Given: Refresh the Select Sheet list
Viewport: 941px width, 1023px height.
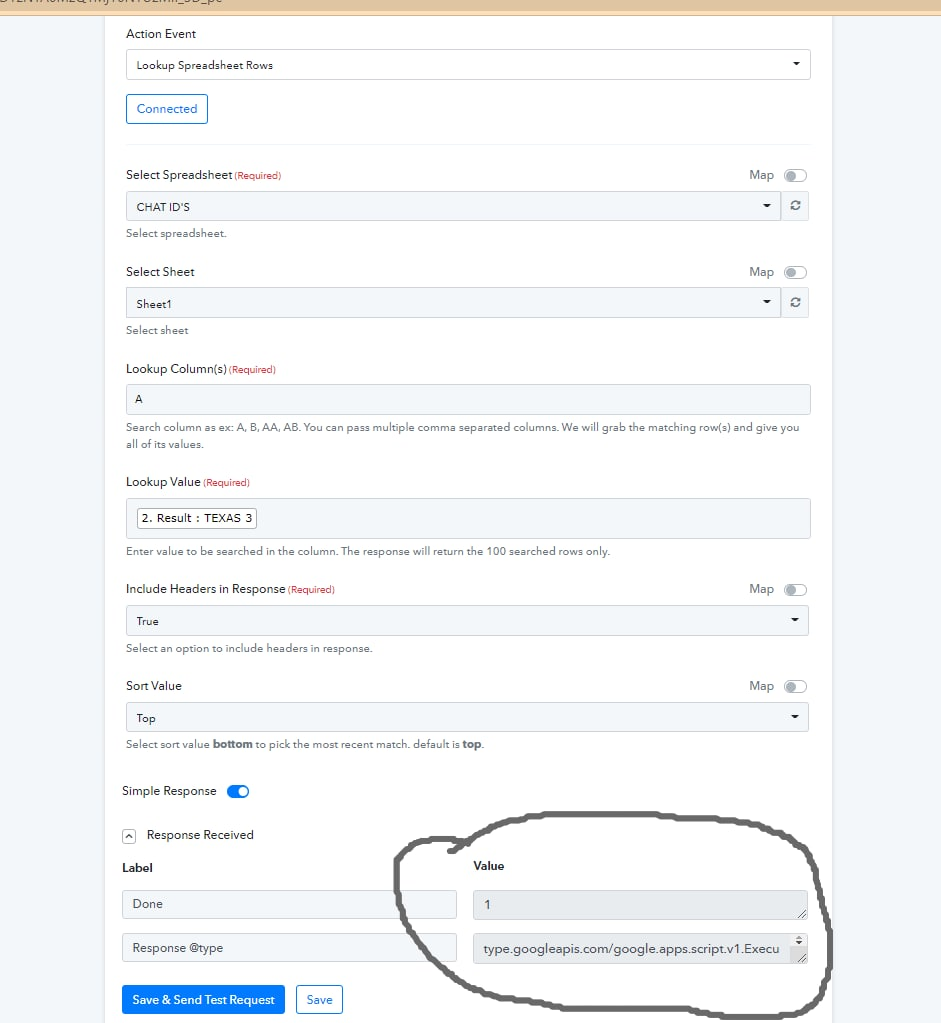Looking at the screenshot, I should (795, 302).
